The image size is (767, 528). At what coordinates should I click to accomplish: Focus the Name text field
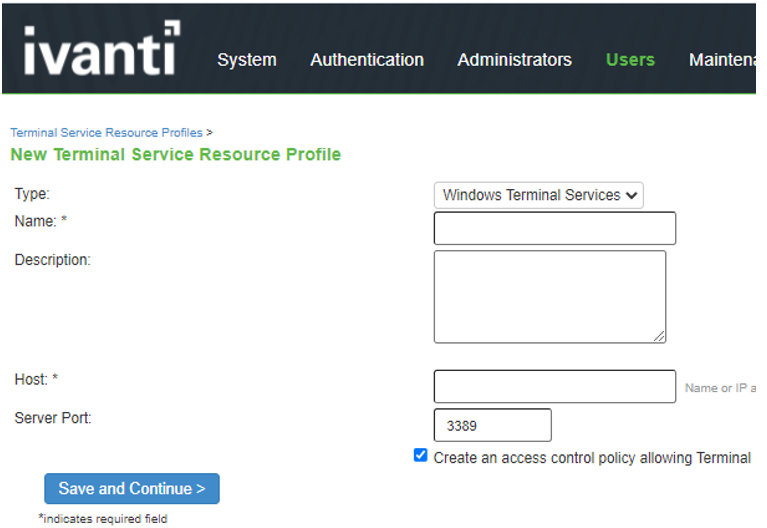point(555,228)
